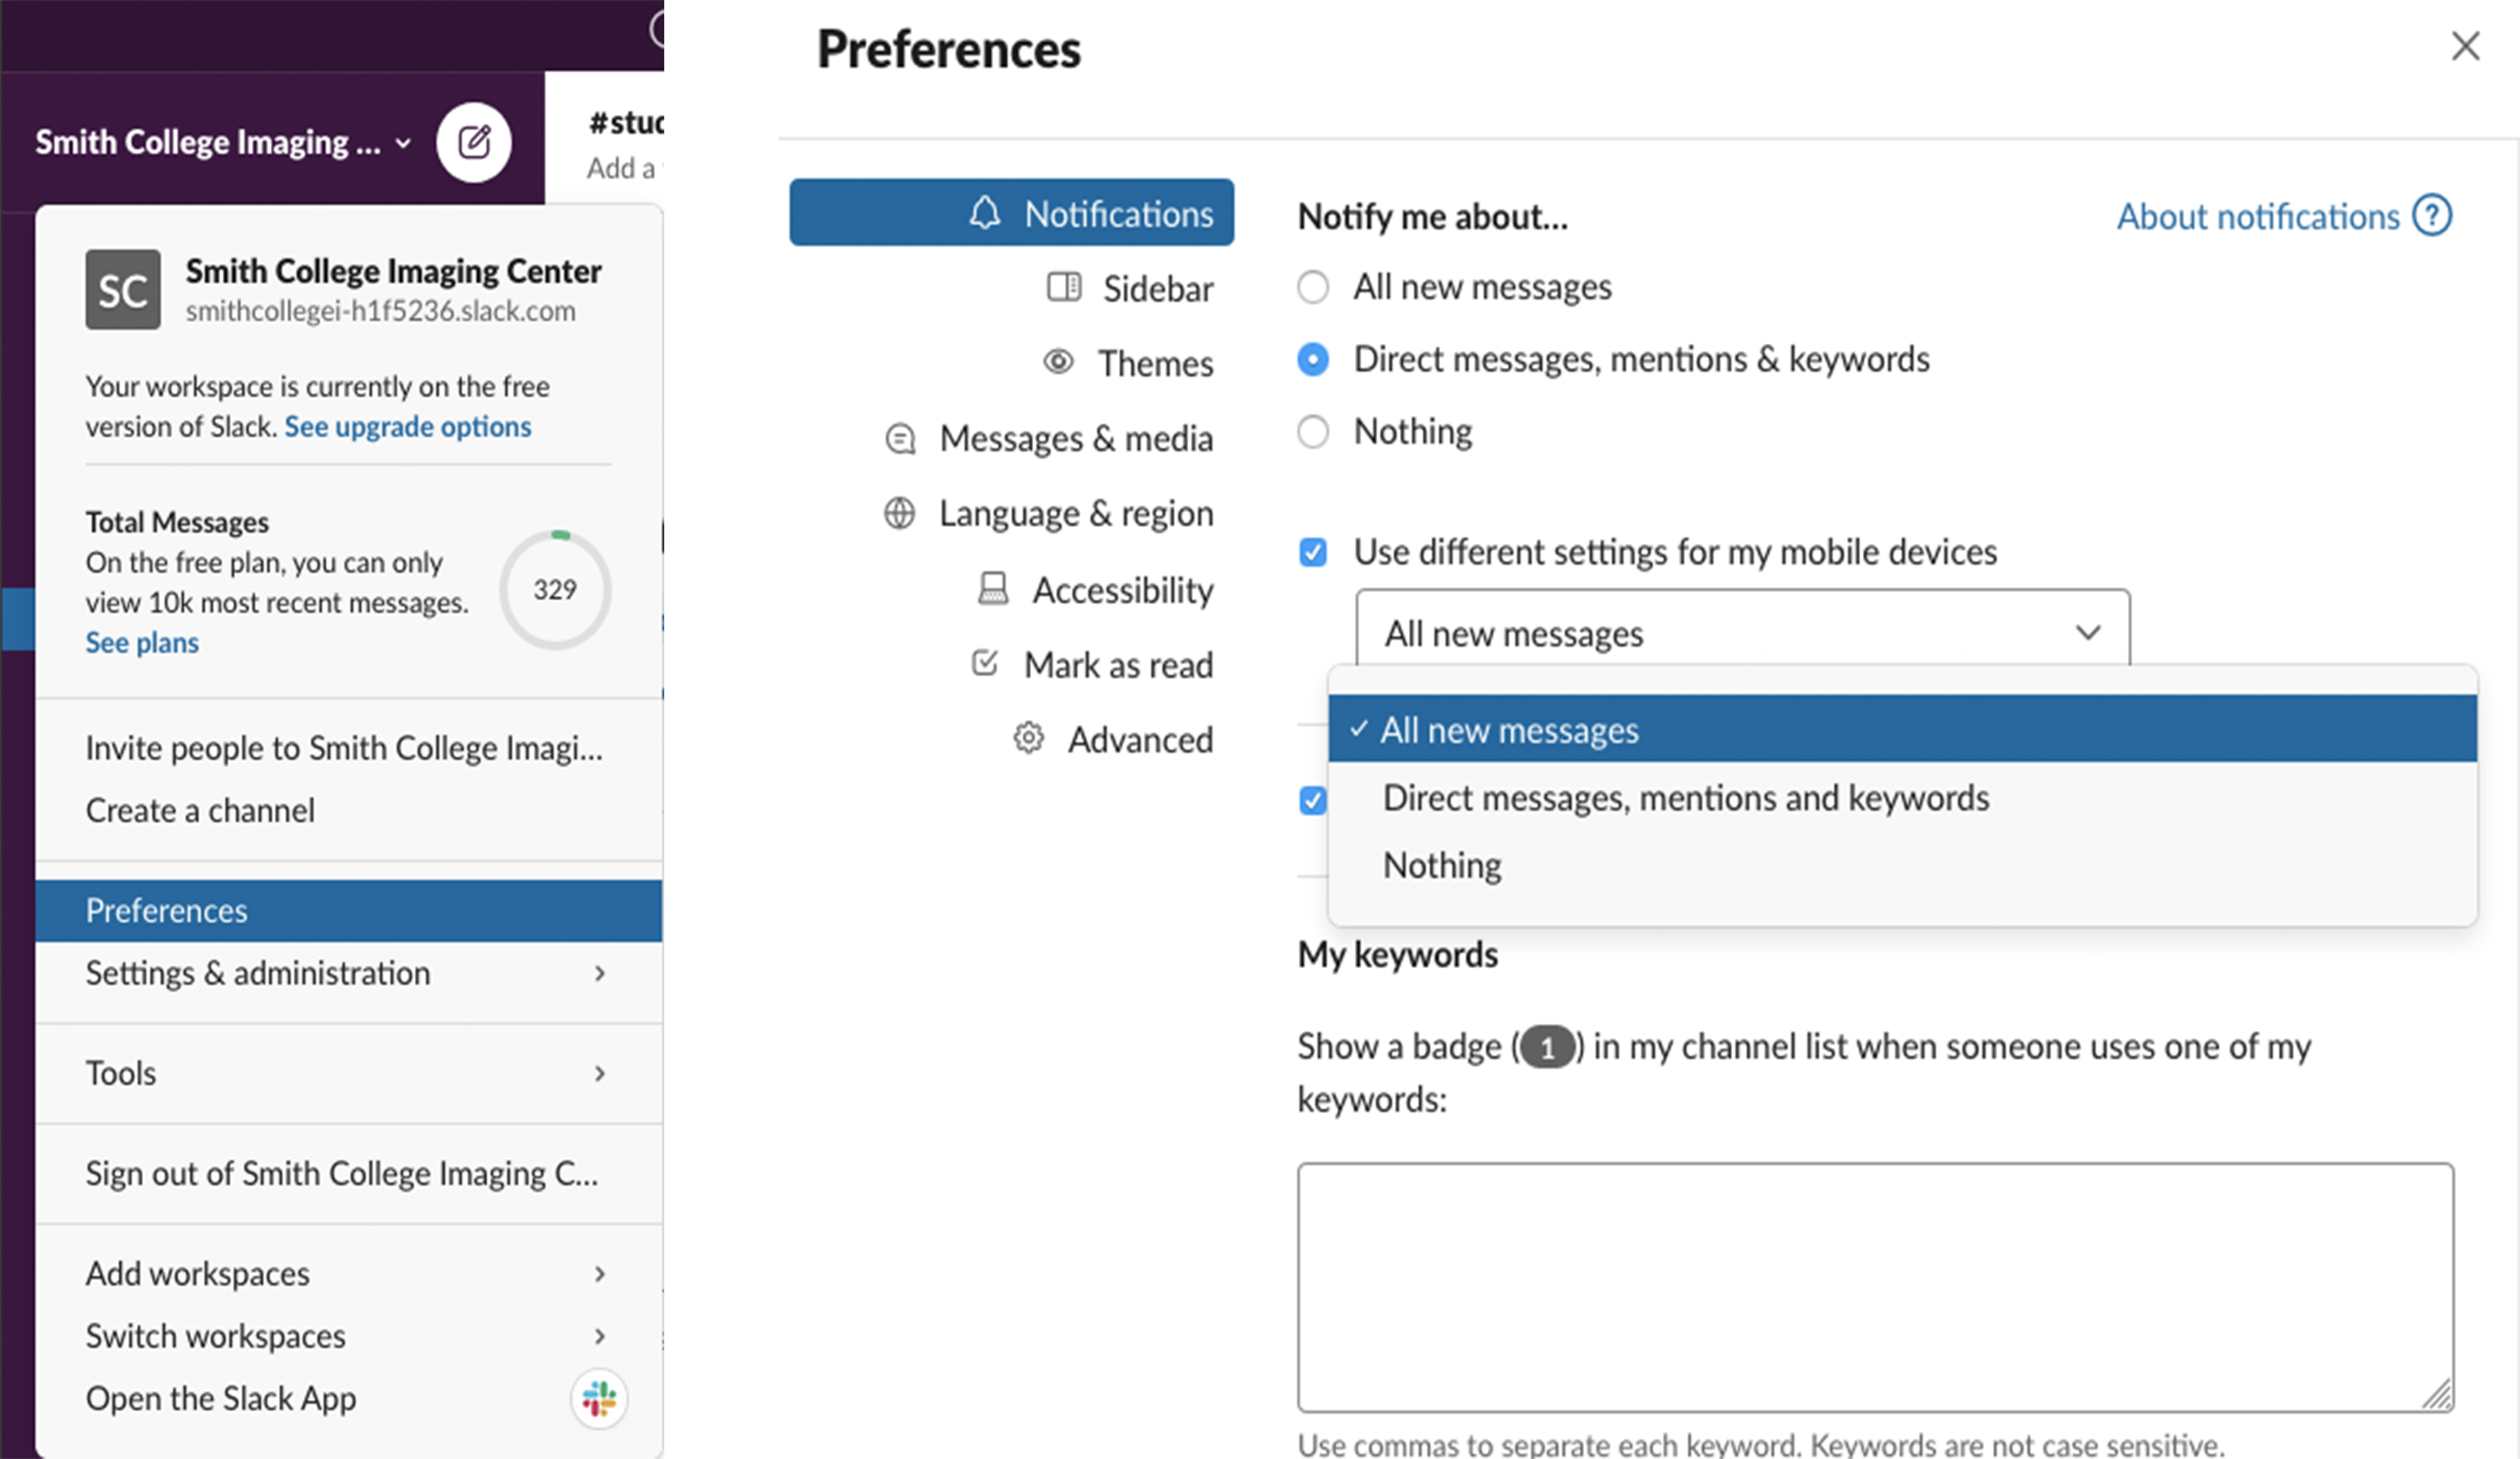
Task: Expand Settings & administration submenu
Action: (x=348, y=973)
